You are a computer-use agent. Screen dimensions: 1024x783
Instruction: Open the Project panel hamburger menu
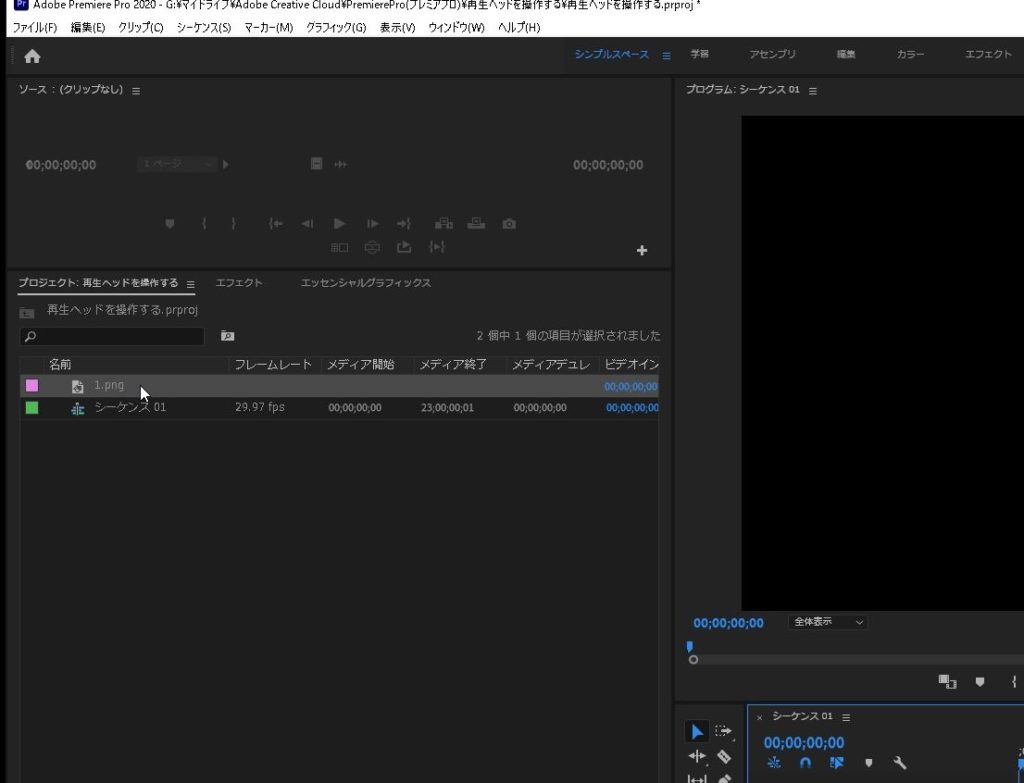pyautogui.click(x=190, y=284)
